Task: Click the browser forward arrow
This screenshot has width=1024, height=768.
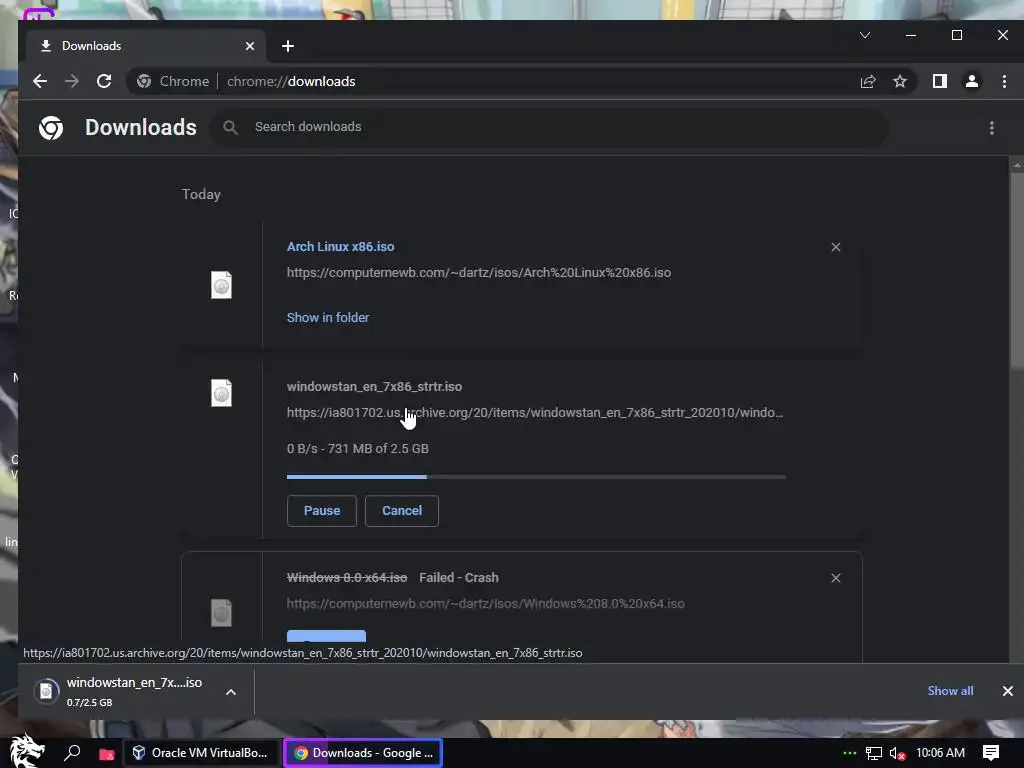Action: pyautogui.click(x=72, y=81)
